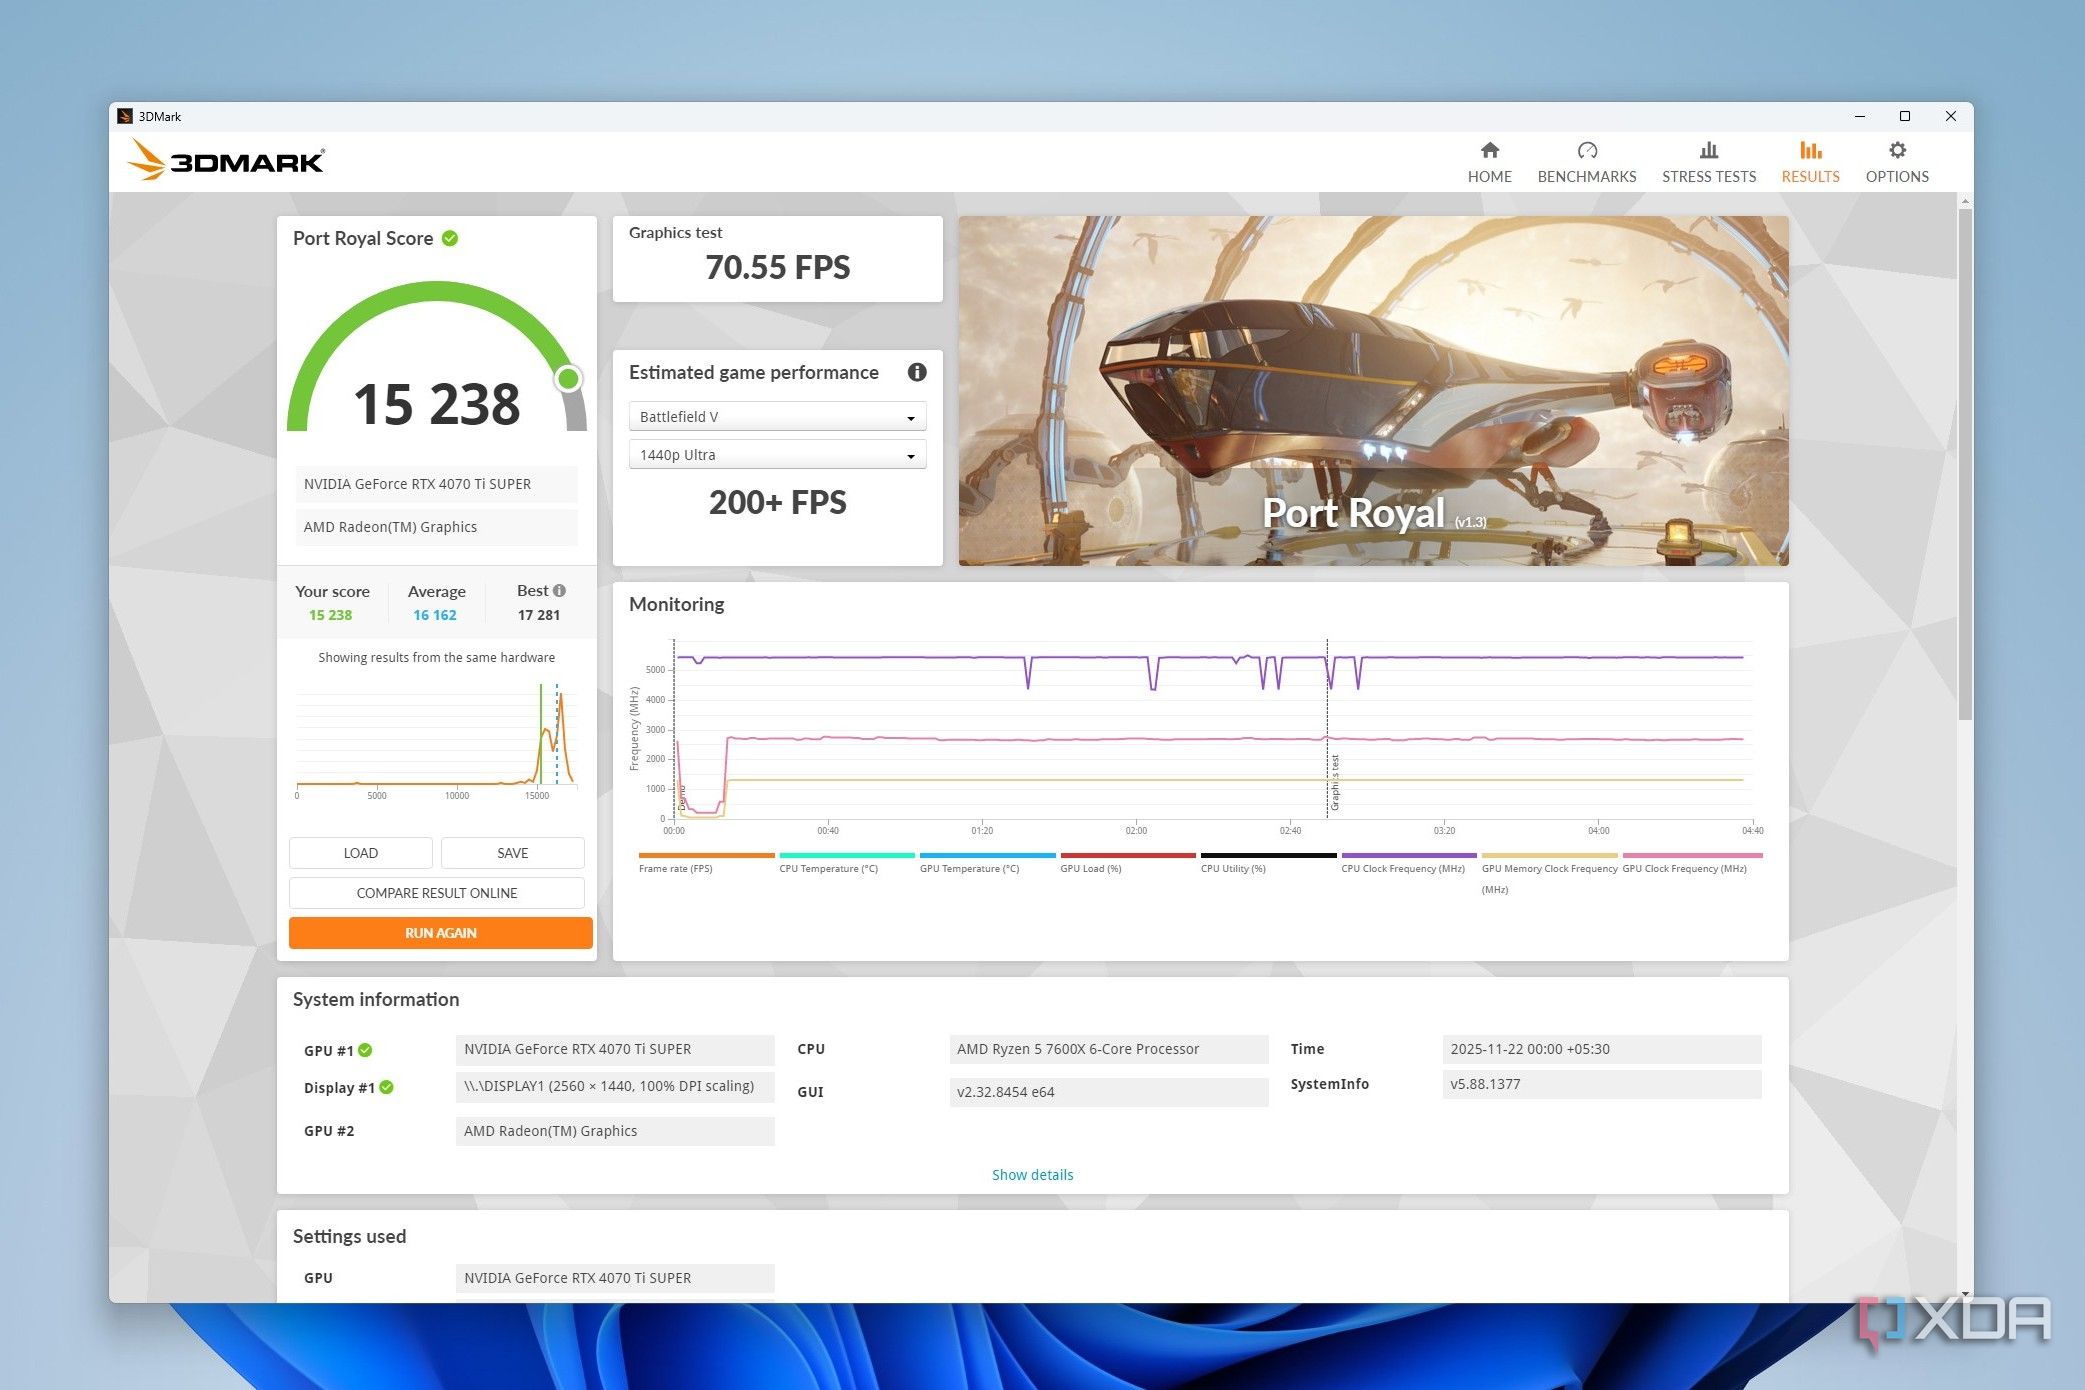Click the Average score value 16 162
This screenshot has width=2085, height=1390.
[x=435, y=615]
